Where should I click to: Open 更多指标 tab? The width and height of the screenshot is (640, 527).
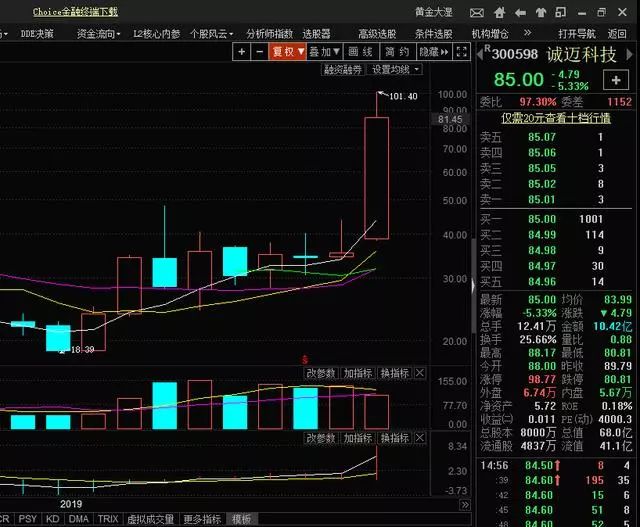(202, 519)
